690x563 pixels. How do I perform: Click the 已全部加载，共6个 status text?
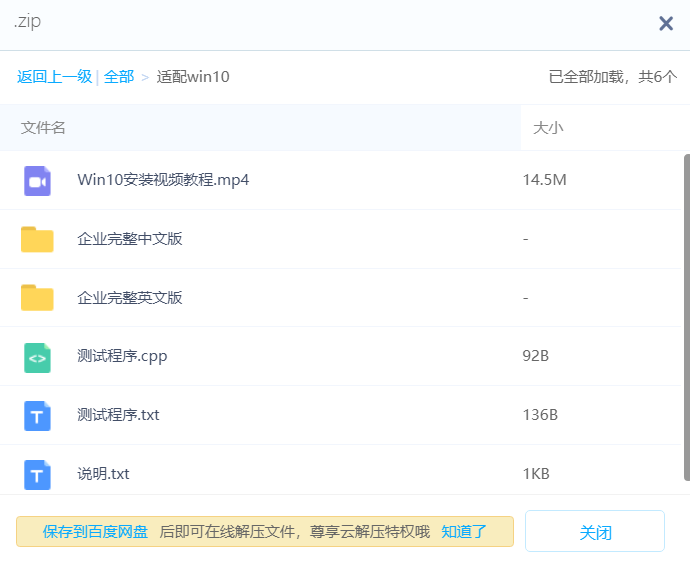[613, 77]
